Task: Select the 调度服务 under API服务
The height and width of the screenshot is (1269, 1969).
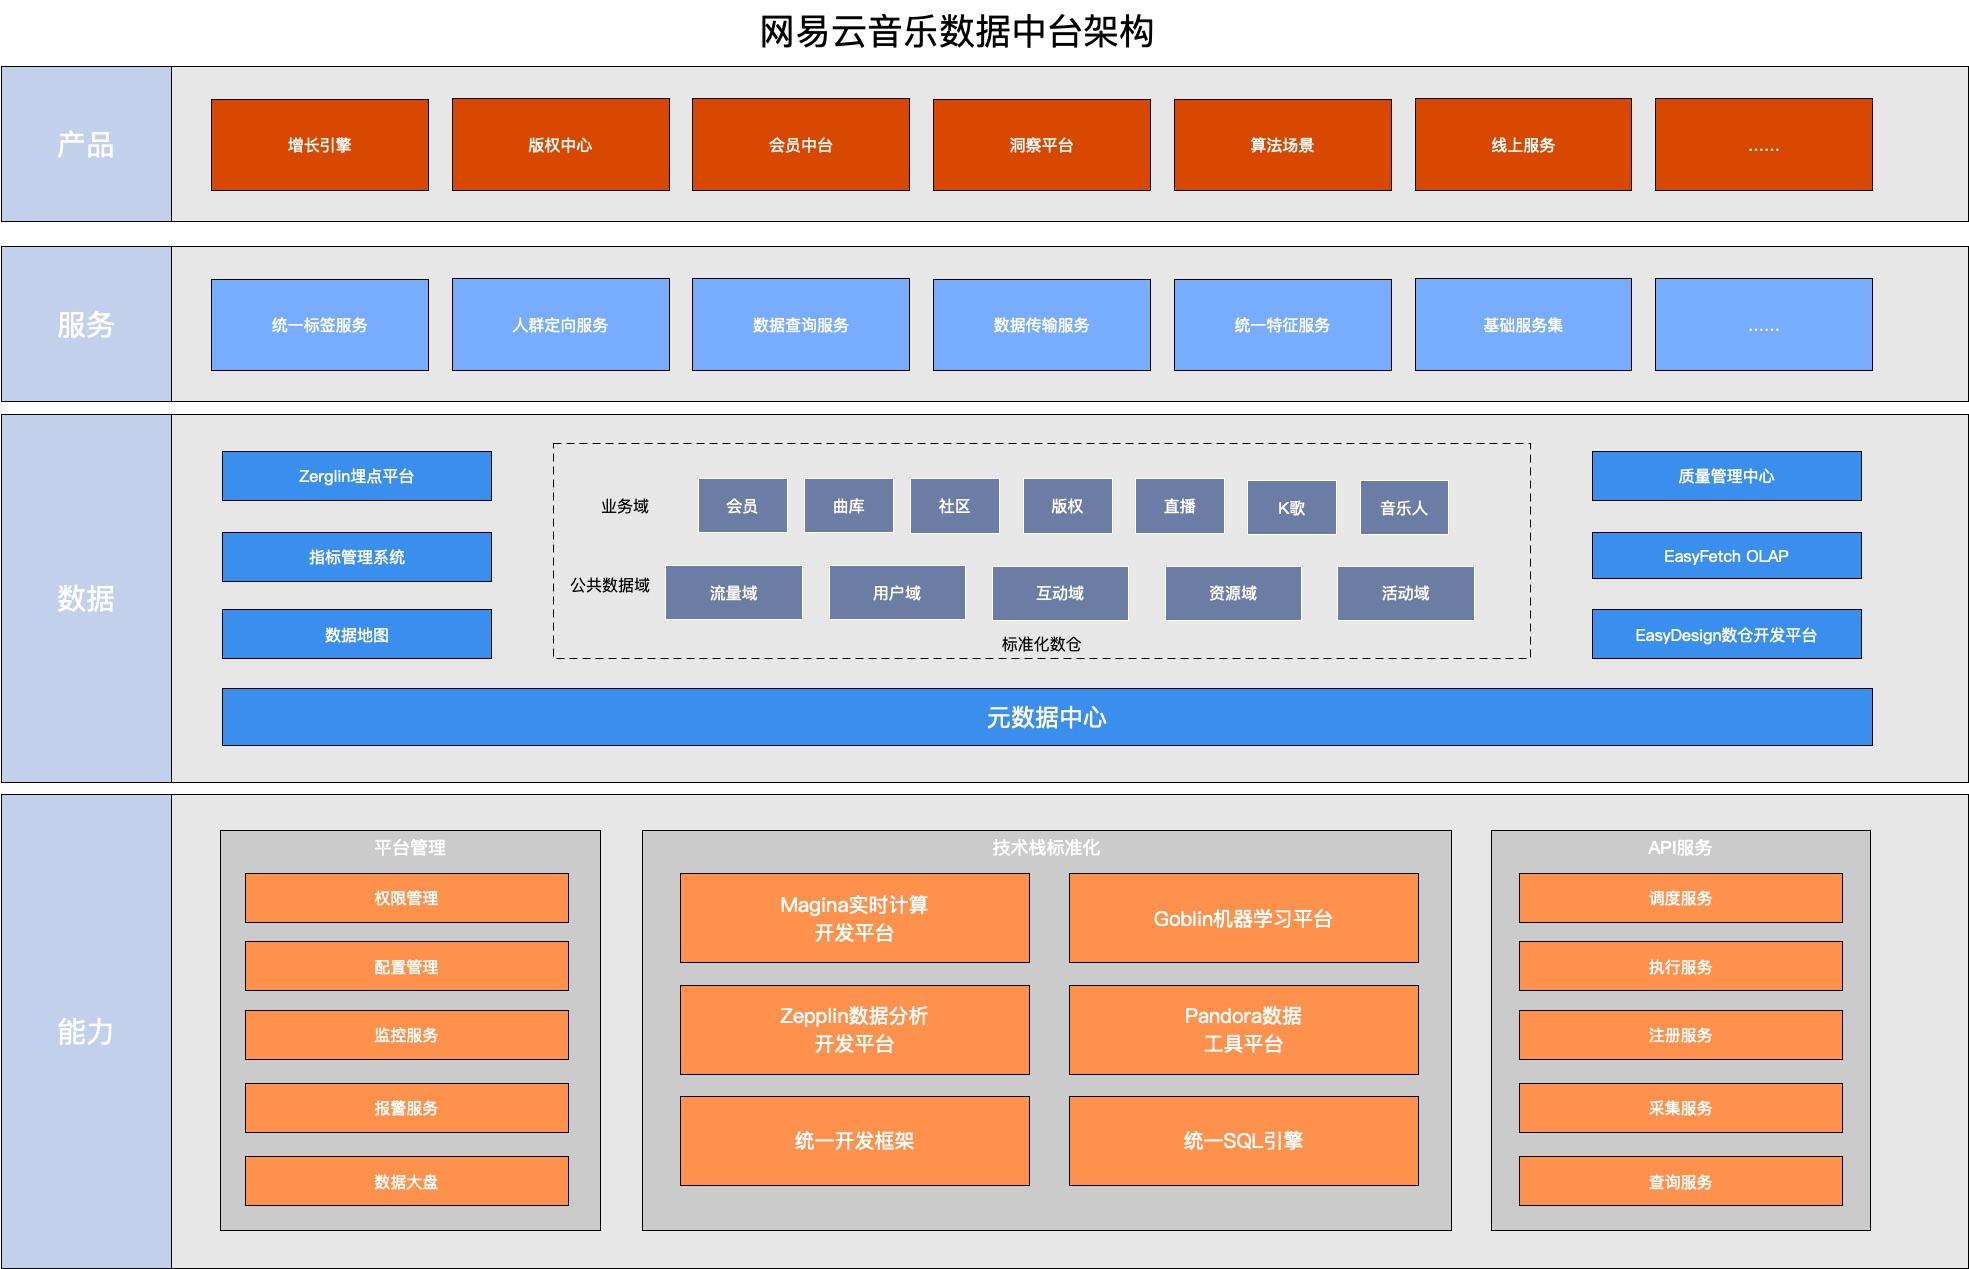Action: (1680, 897)
